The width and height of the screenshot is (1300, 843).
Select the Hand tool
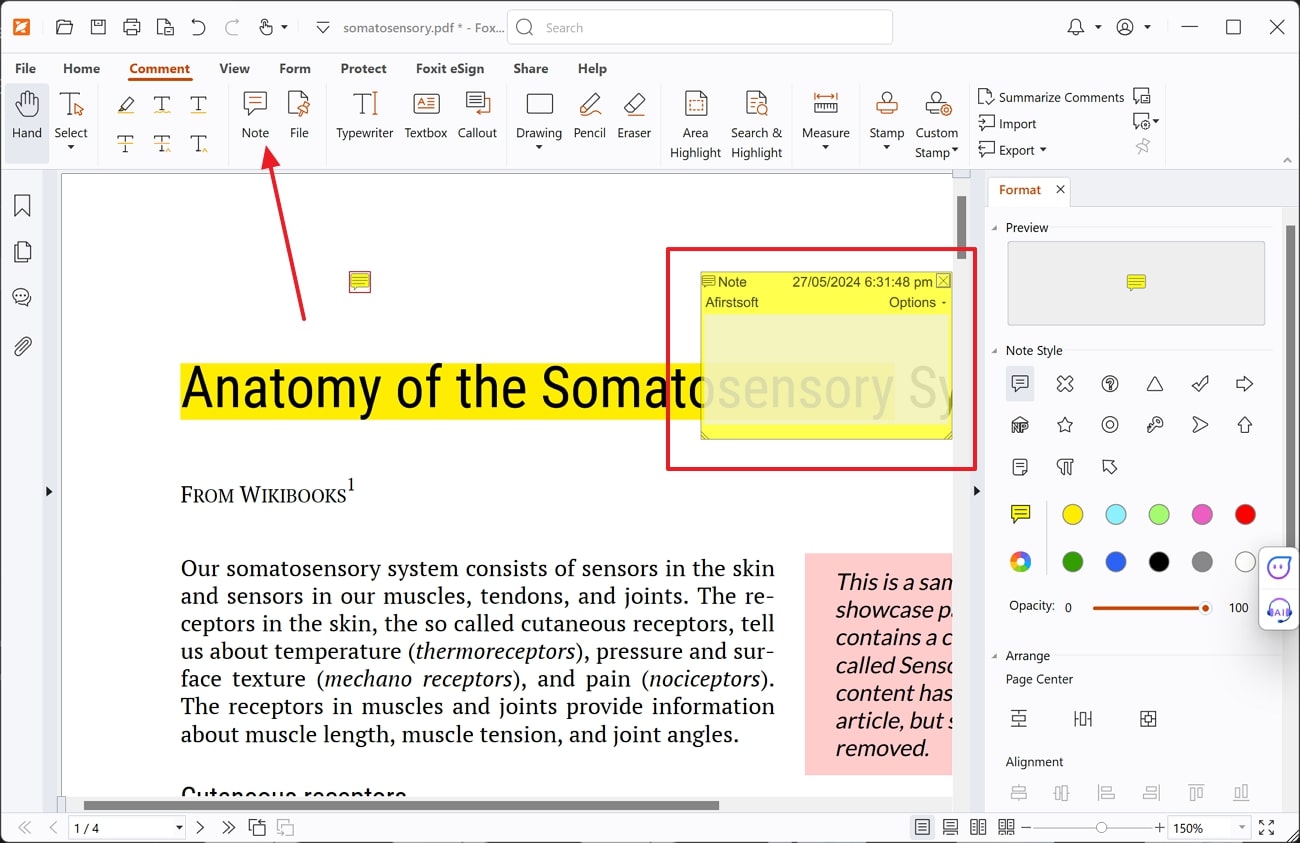pos(27,122)
